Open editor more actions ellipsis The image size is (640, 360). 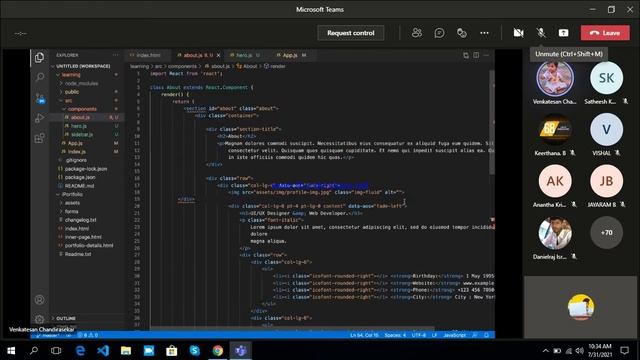(486, 55)
